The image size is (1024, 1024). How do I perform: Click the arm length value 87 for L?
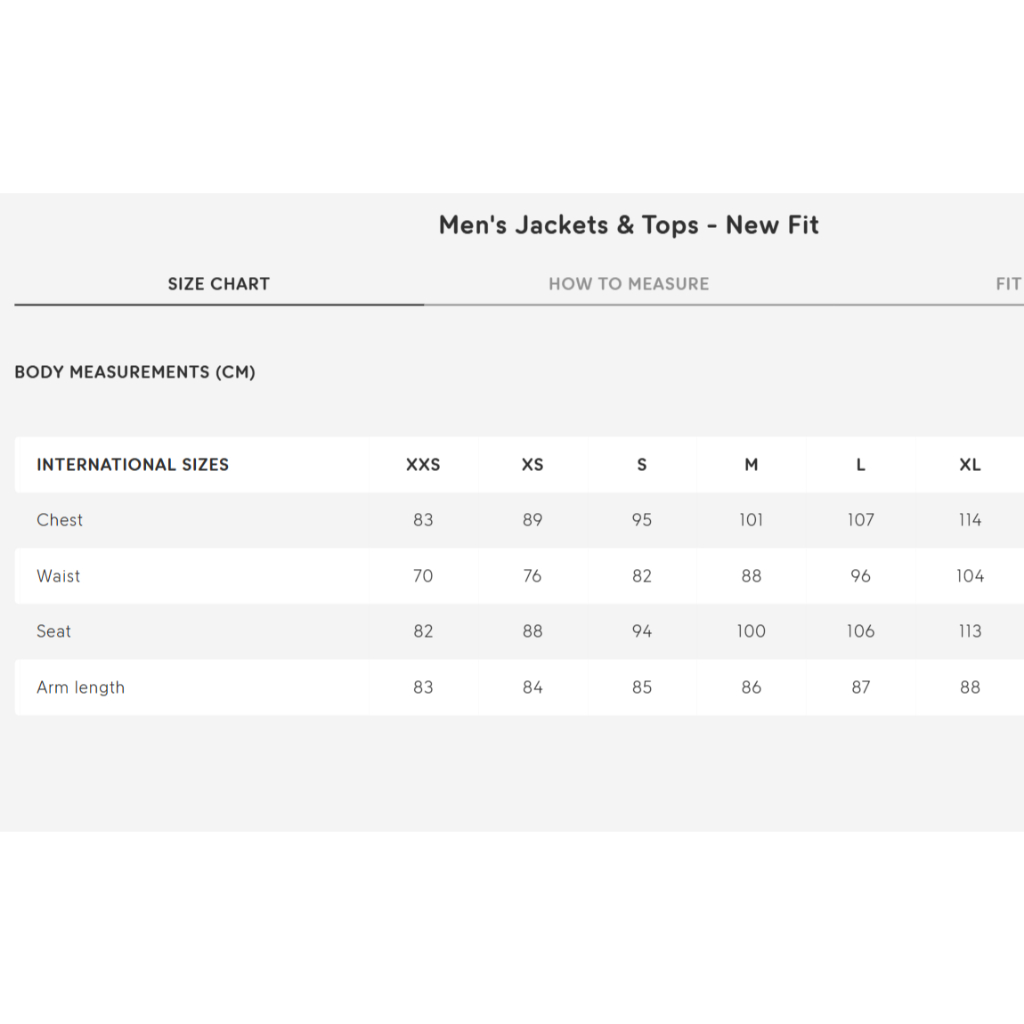click(x=861, y=687)
